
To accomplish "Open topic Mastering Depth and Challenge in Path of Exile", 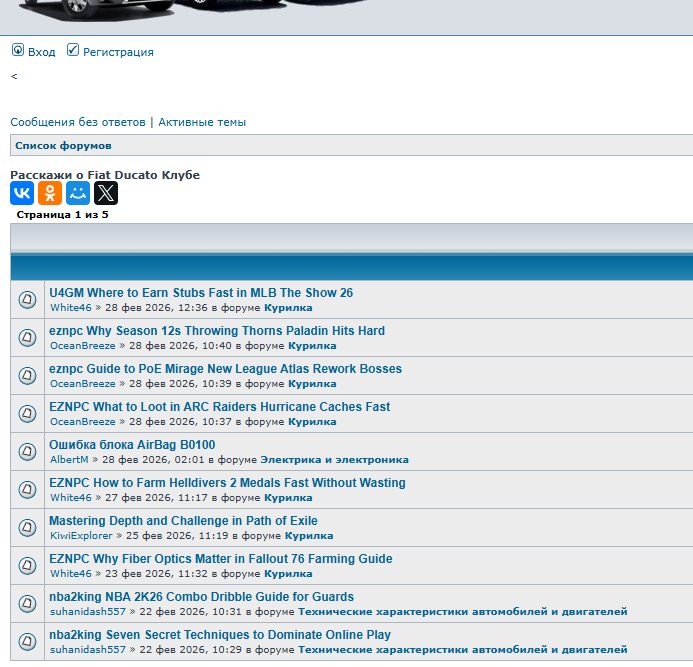I will (183, 521).
